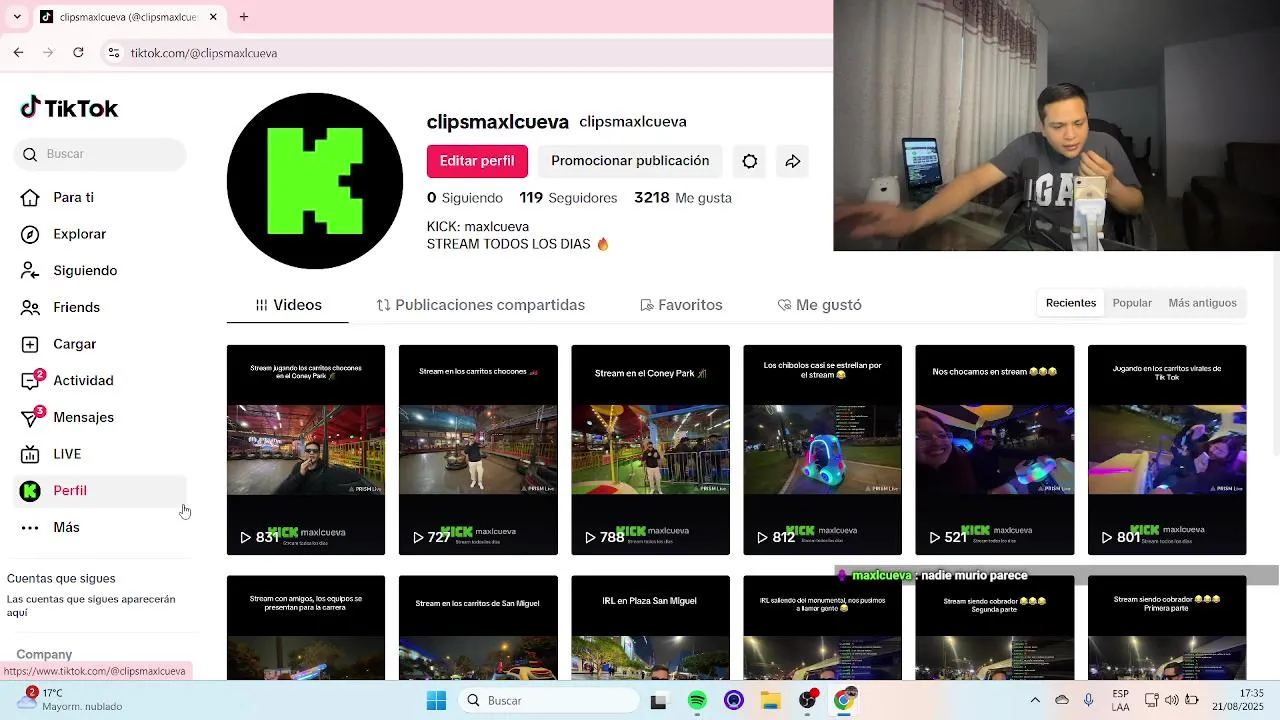Open video 'Stream en el Coney Park'

pyautogui.click(x=650, y=450)
